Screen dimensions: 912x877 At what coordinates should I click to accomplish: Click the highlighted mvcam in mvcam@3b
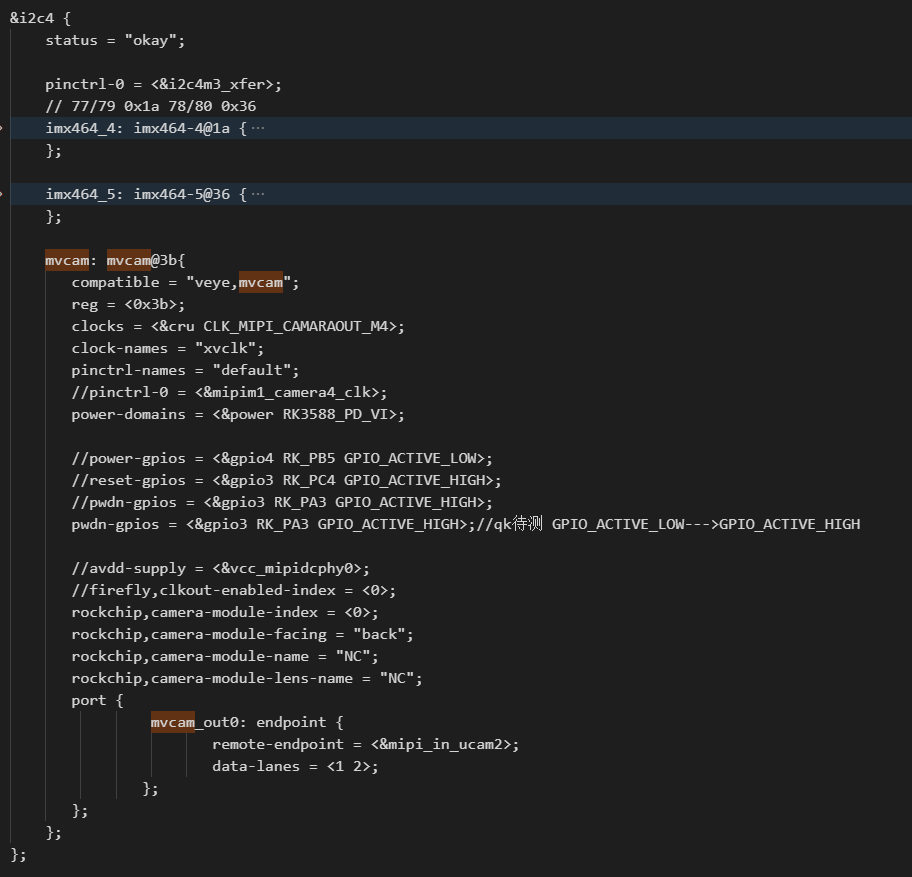[128, 261]
